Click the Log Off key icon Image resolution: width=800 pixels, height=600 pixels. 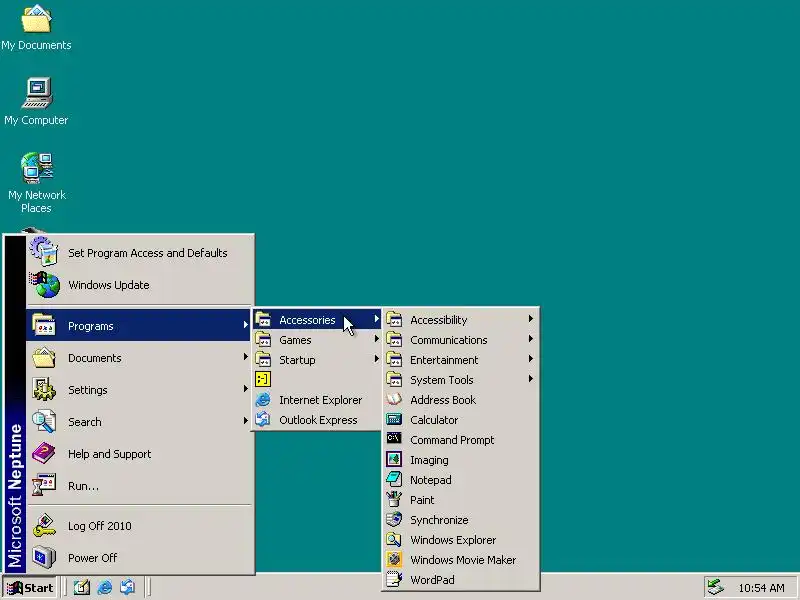pos(44,526)
